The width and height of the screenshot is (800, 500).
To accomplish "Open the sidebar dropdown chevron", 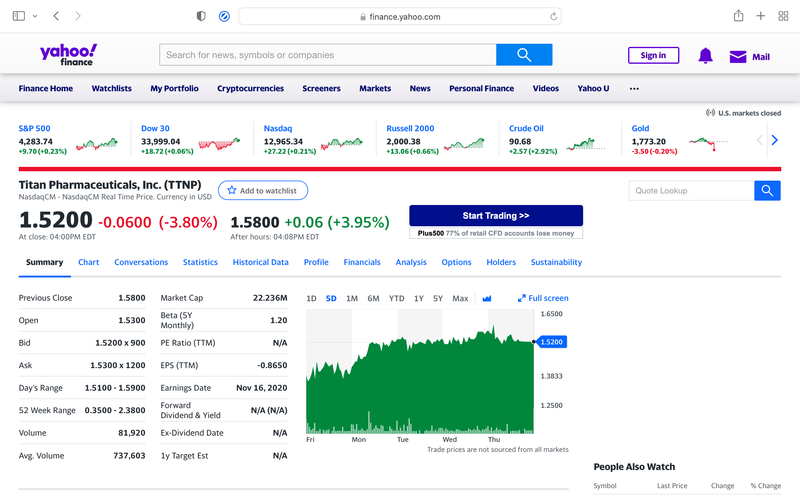I will [x=35, y=16].
